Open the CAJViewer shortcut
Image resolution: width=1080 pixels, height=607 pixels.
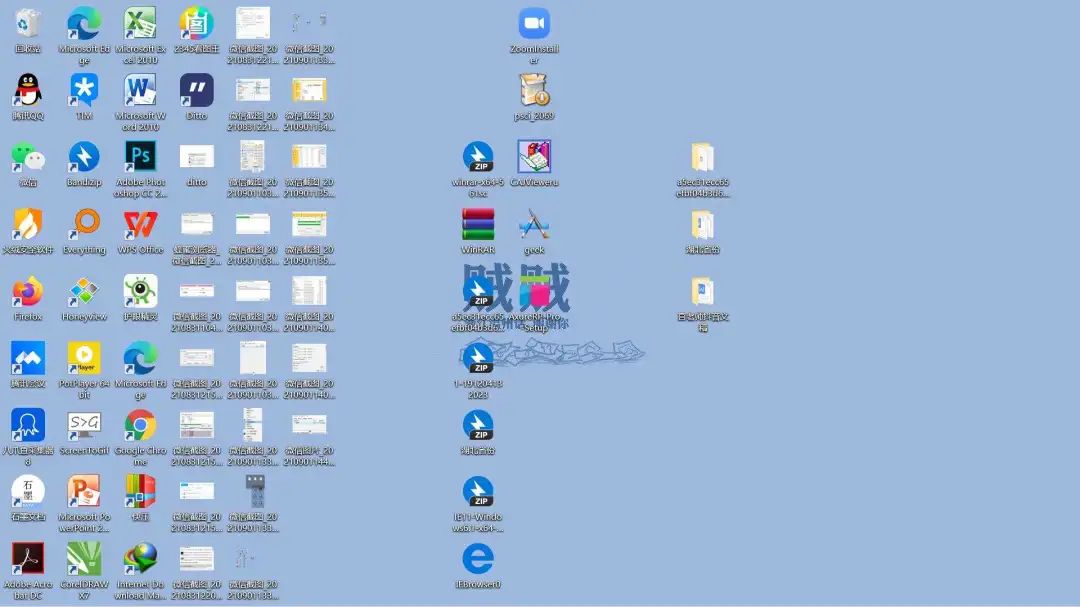click(x=534, y=158)
